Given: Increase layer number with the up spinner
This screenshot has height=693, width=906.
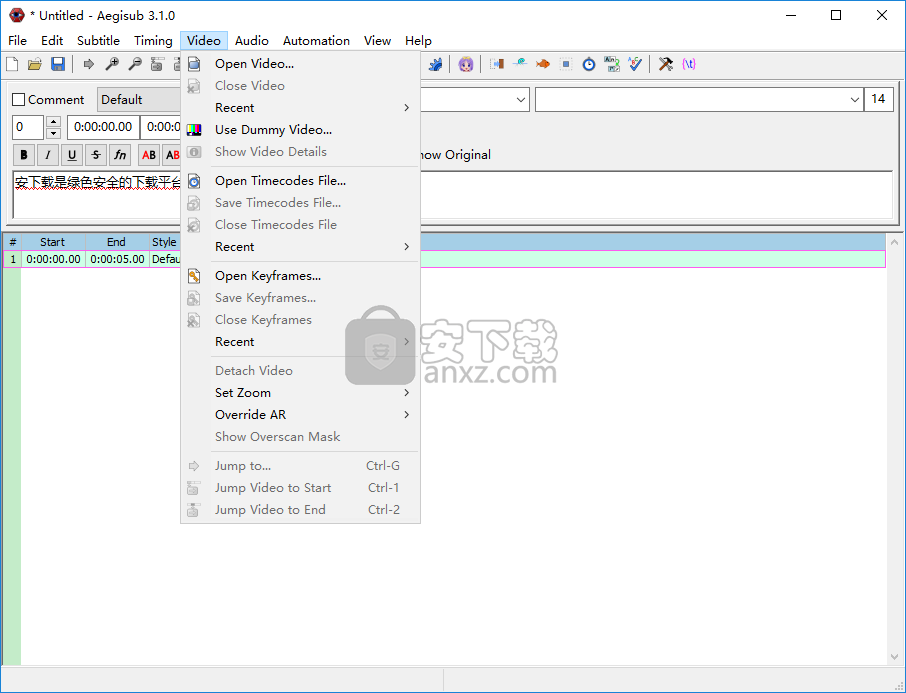Looking at the screenshot, I should pos(53,121).
